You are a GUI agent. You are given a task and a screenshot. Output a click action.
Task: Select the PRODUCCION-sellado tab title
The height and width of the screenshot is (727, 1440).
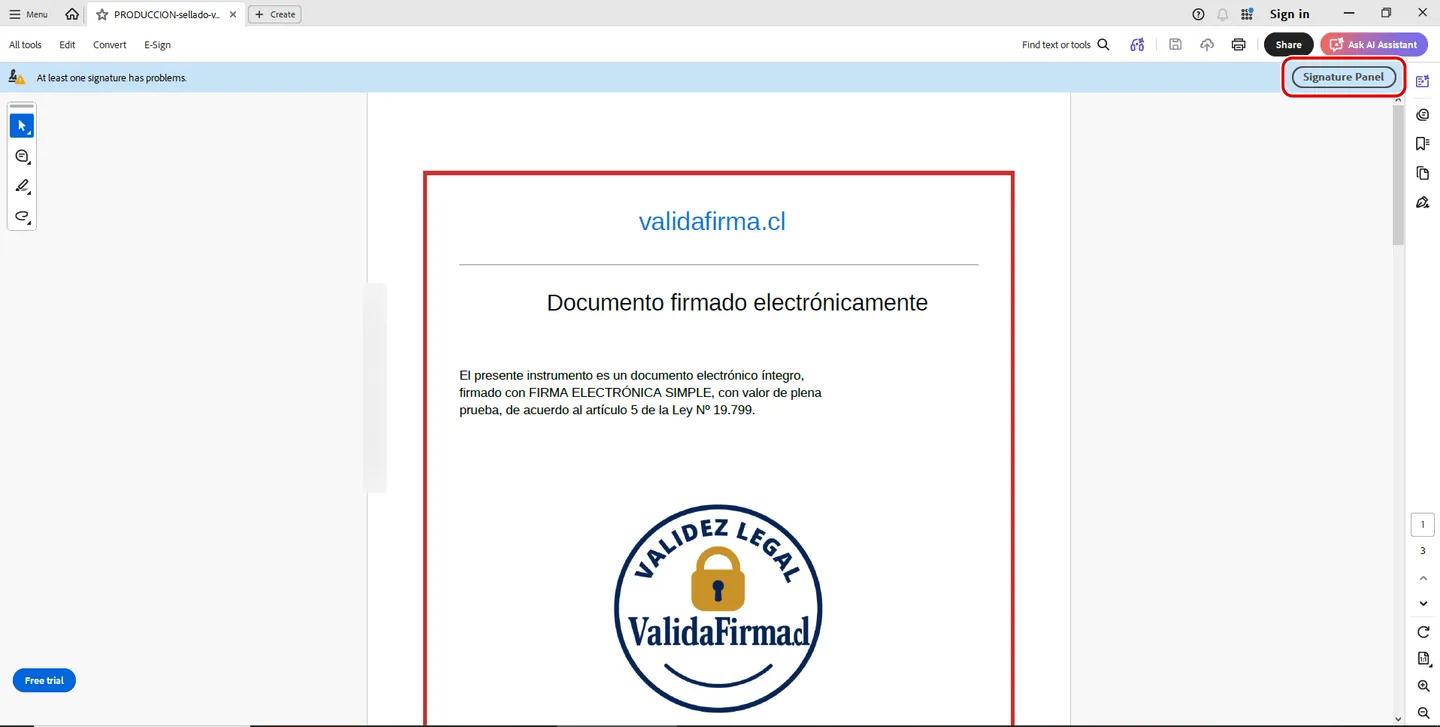pos(166,15)
